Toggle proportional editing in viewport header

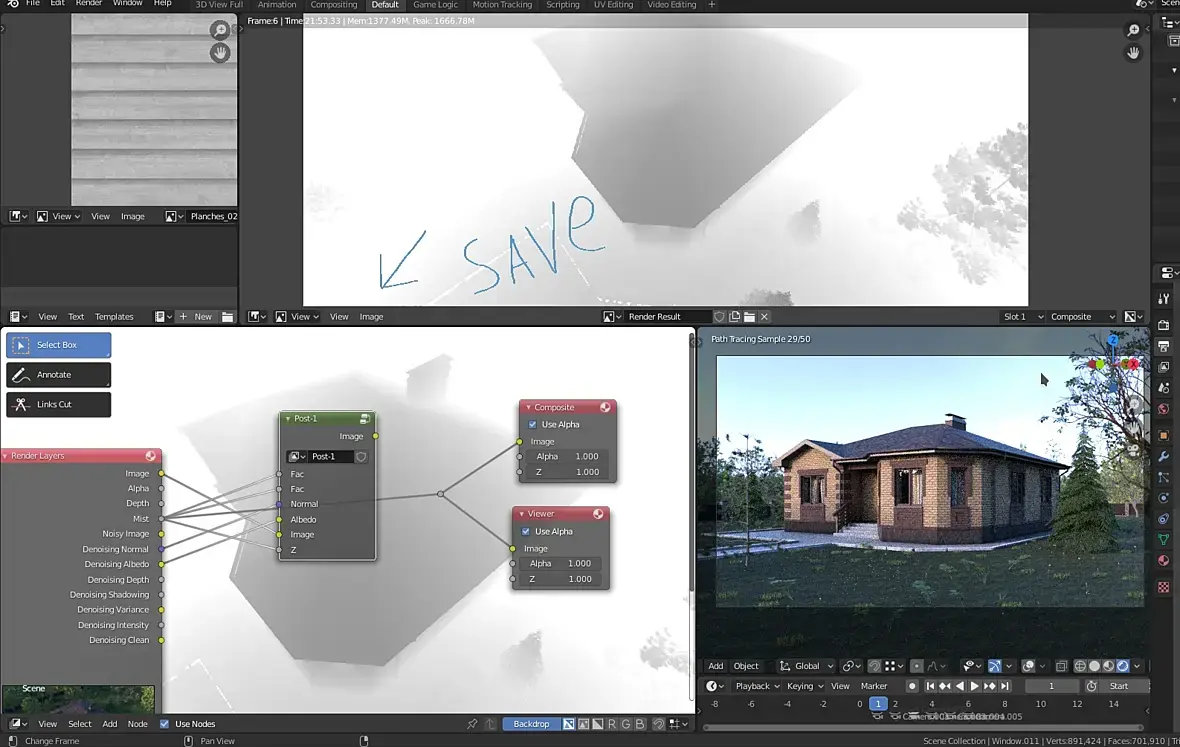tap(917, 666)
